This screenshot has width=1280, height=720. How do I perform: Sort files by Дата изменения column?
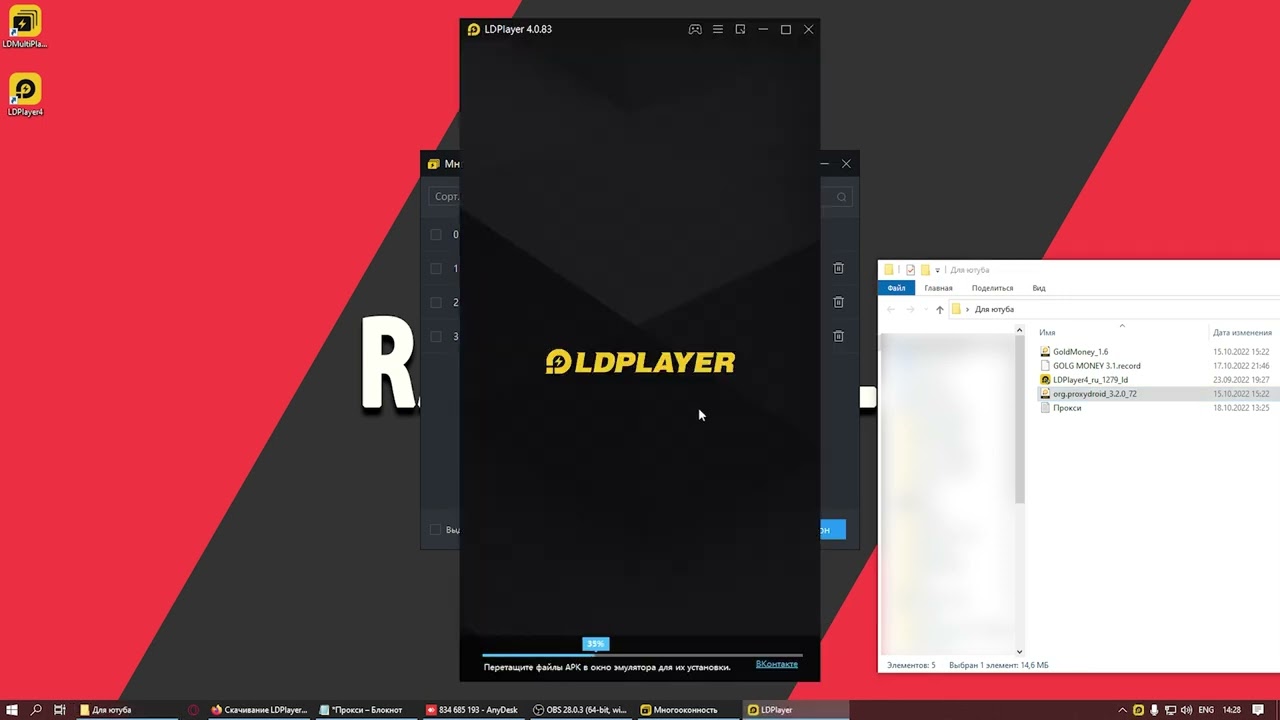click(x=1242, y=333)
